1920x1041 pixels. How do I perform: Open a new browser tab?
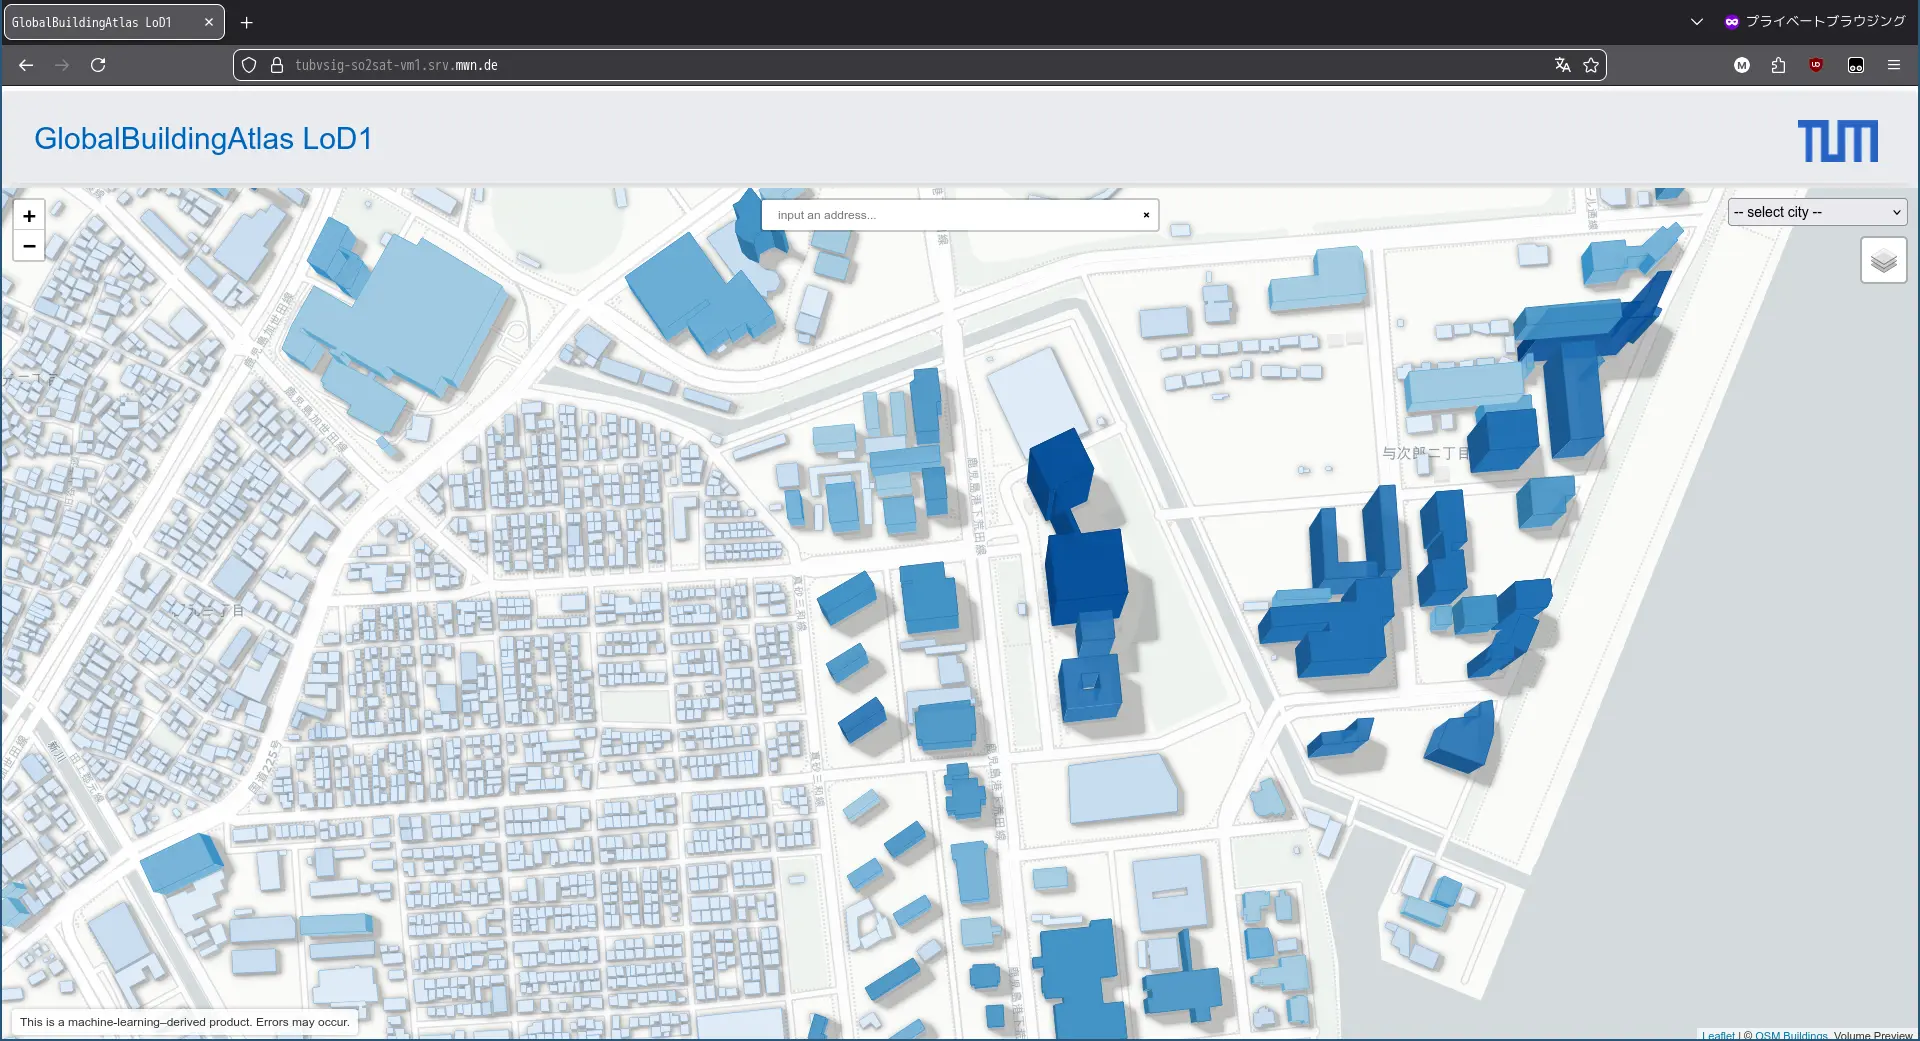pos(246,22)
